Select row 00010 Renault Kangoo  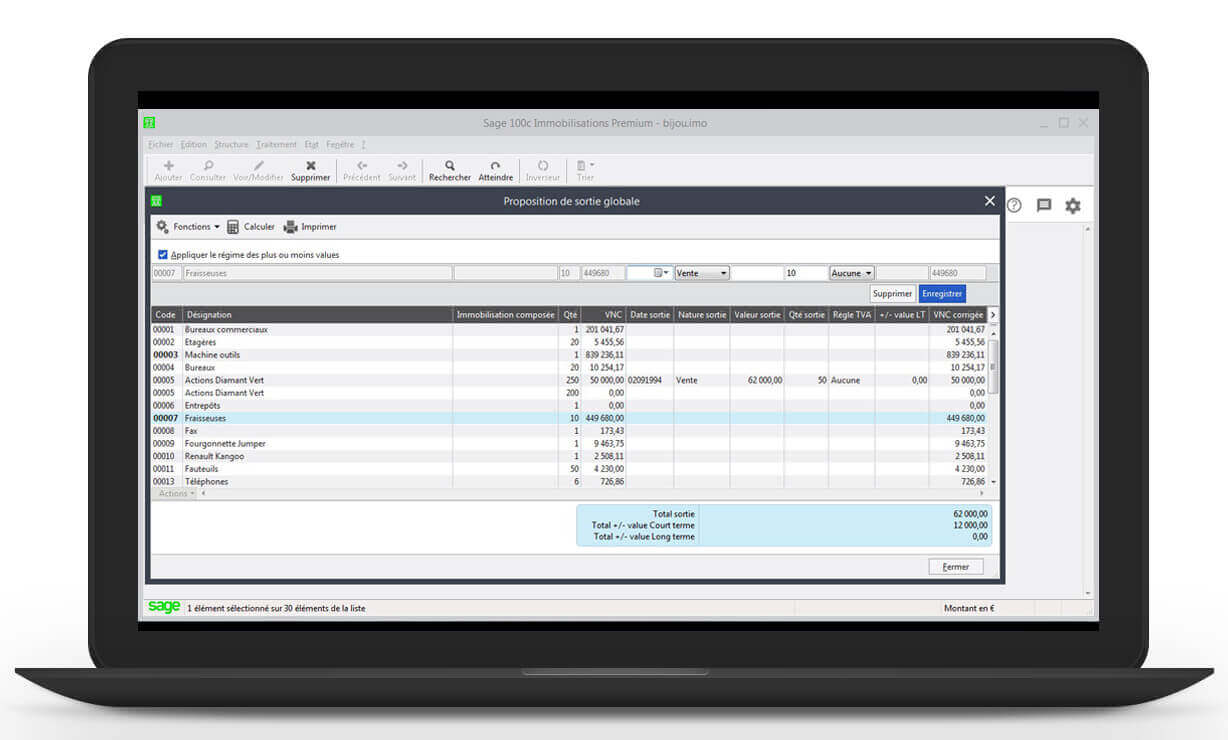tap(569, 456)
